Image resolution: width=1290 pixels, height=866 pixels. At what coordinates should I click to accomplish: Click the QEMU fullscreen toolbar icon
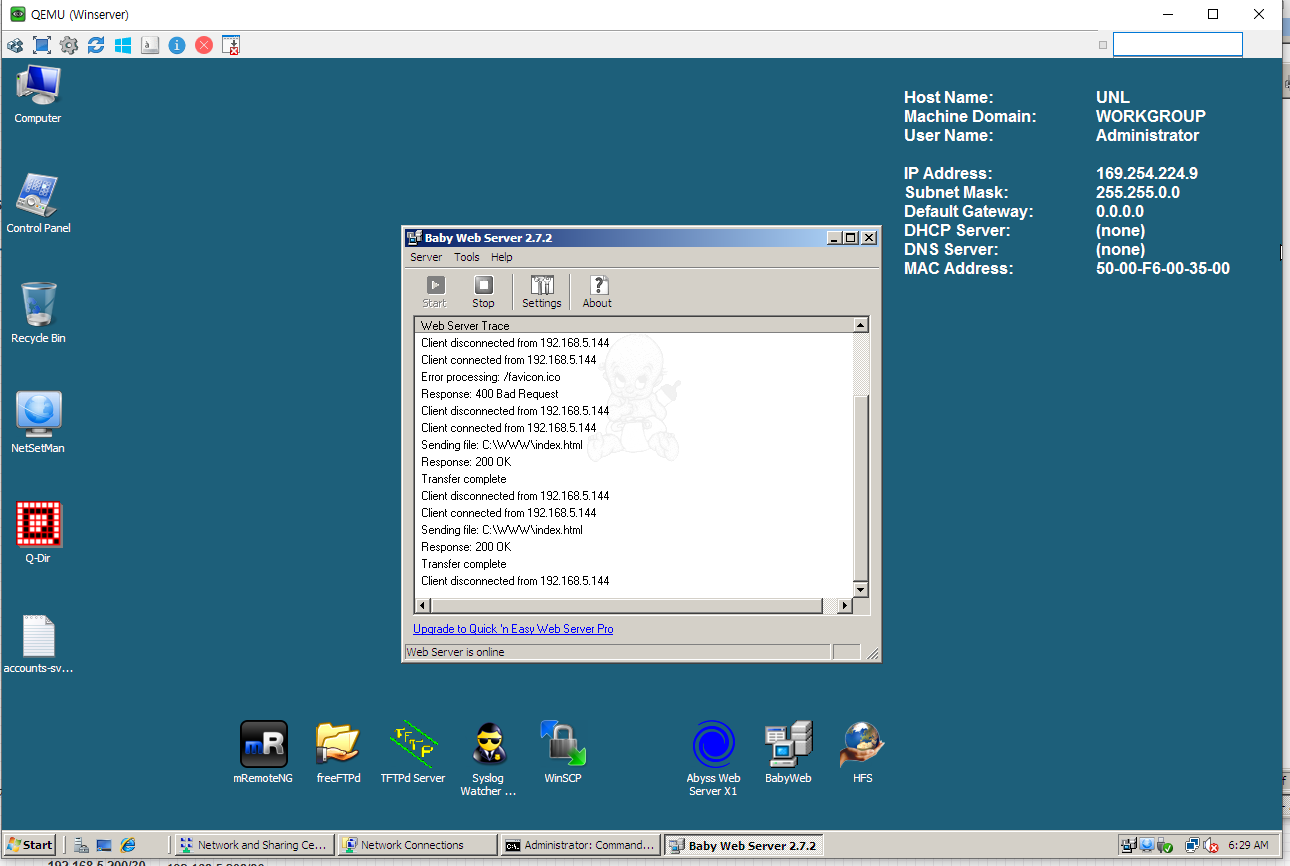tap(42, 45)
